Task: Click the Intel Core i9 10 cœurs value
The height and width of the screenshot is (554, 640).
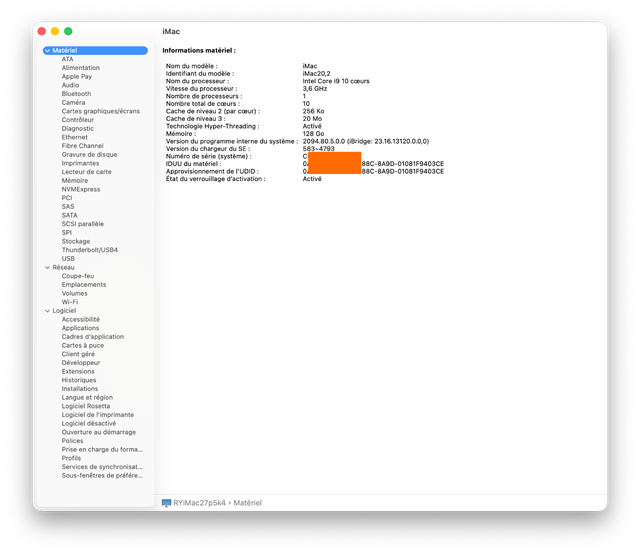Action: (x=336, y=81)
